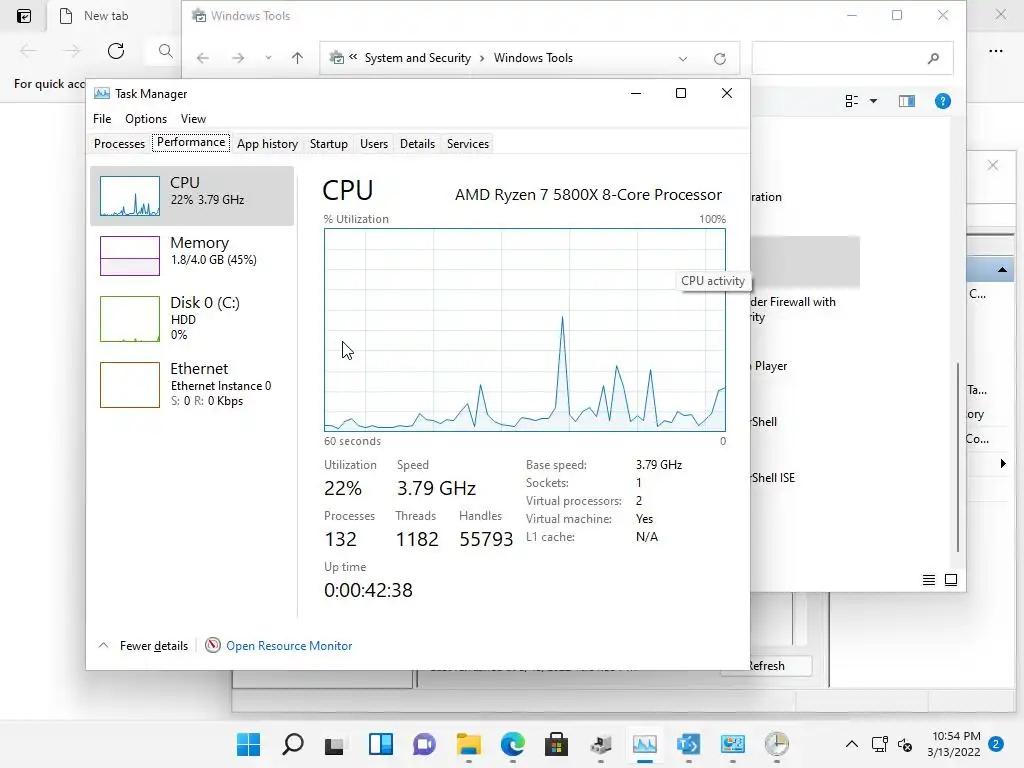Select the Ethernet performance item
The width and height of the screenshot is (1024, 768).
click(x=192, y=385)
